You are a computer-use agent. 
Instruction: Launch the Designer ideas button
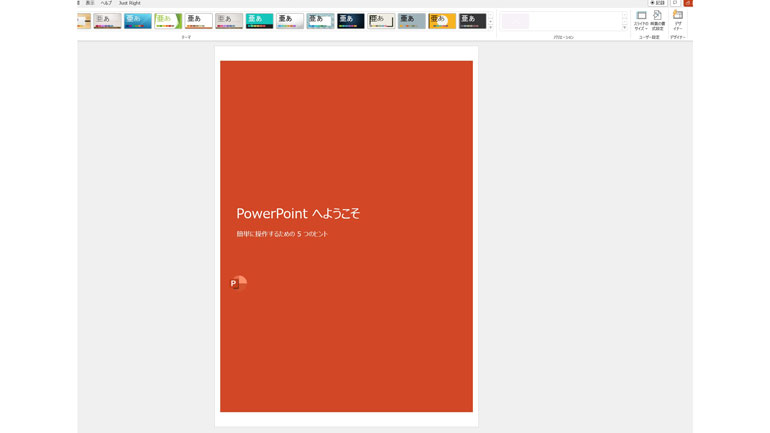(x=678, y=21)
